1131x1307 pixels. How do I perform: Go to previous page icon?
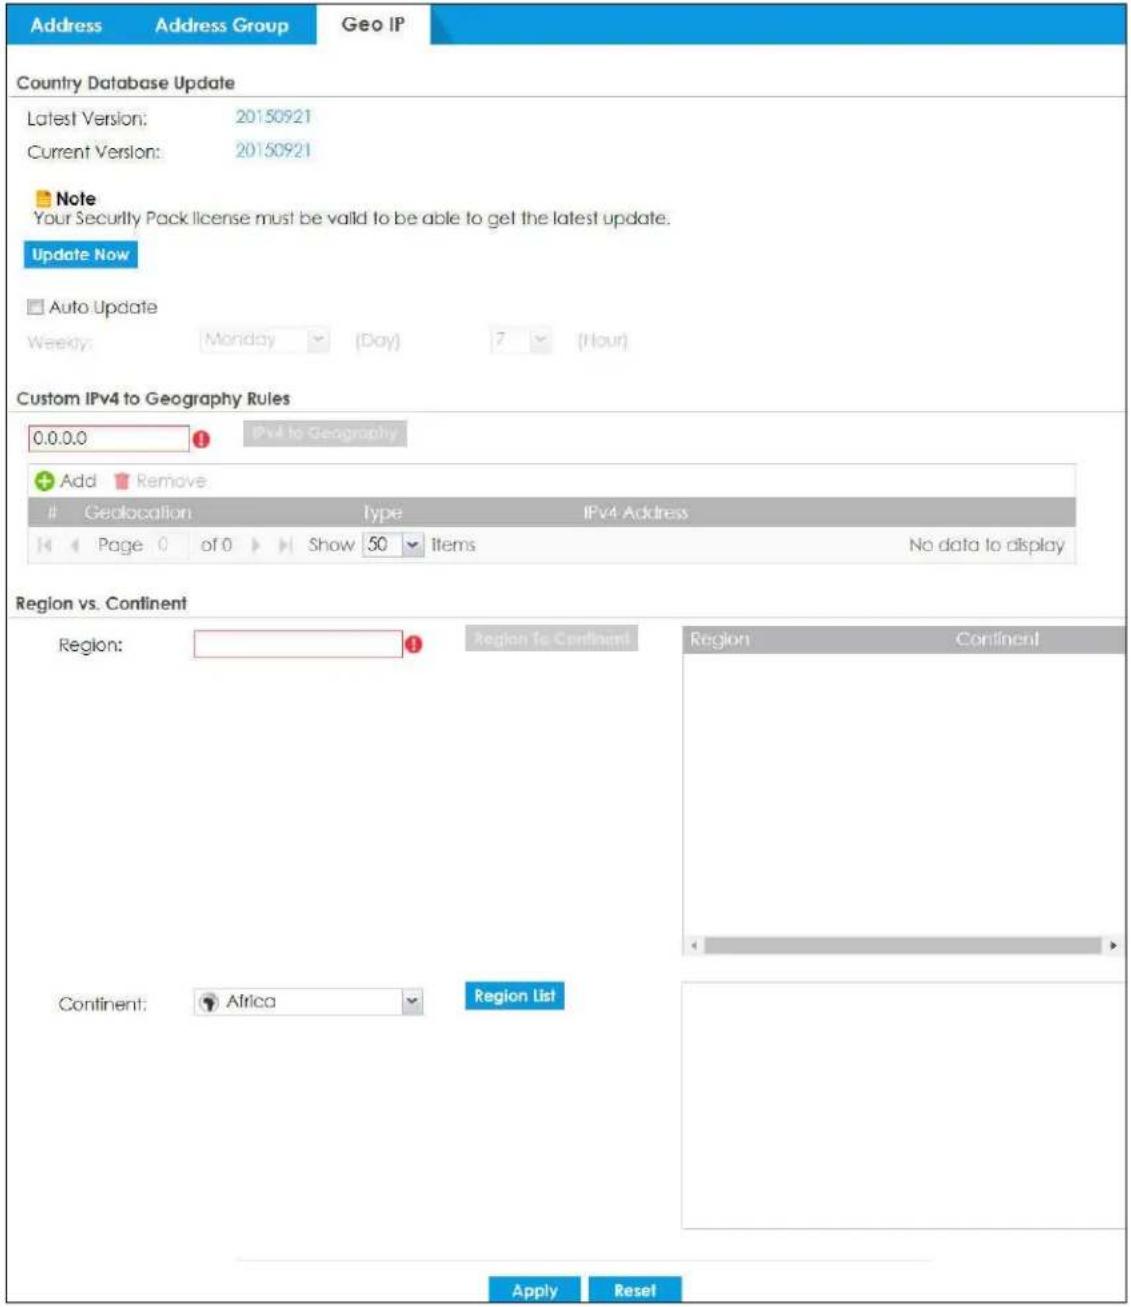tap(73, 546)
